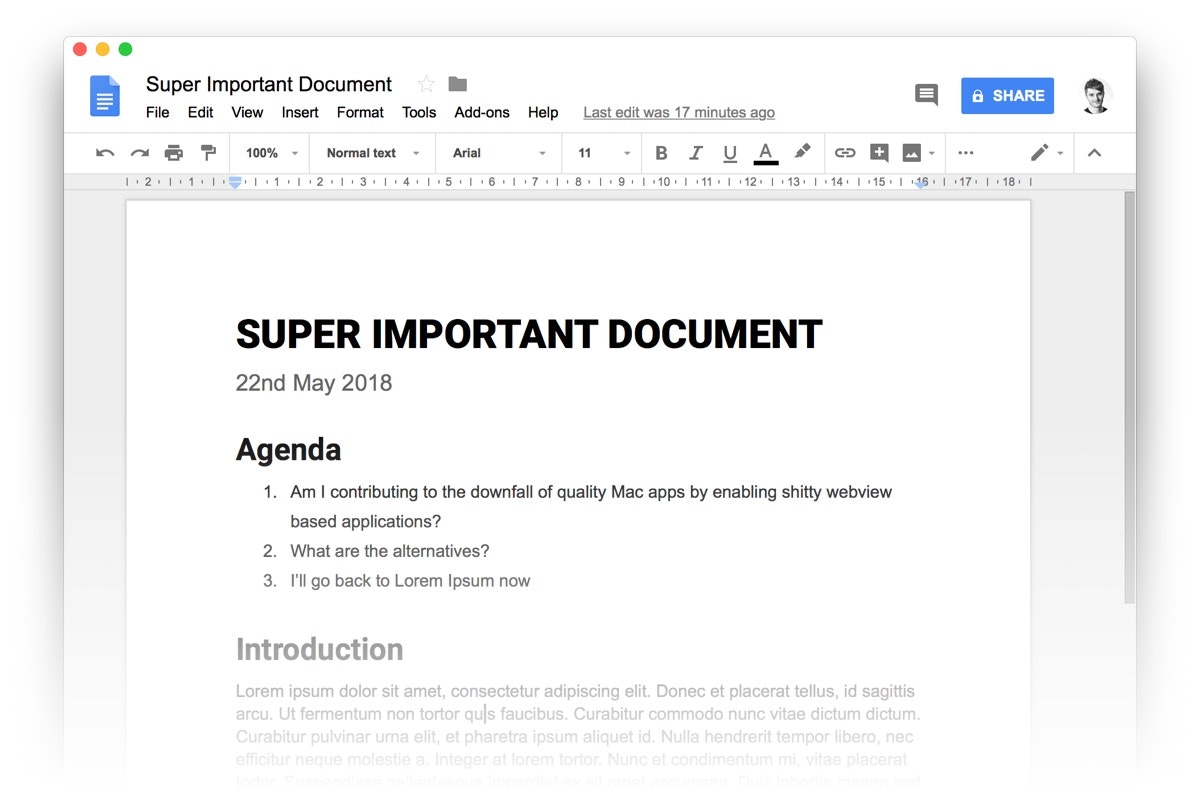Expand the Normal text styles dropdown

pyautogui.click(x=371, y=152)
